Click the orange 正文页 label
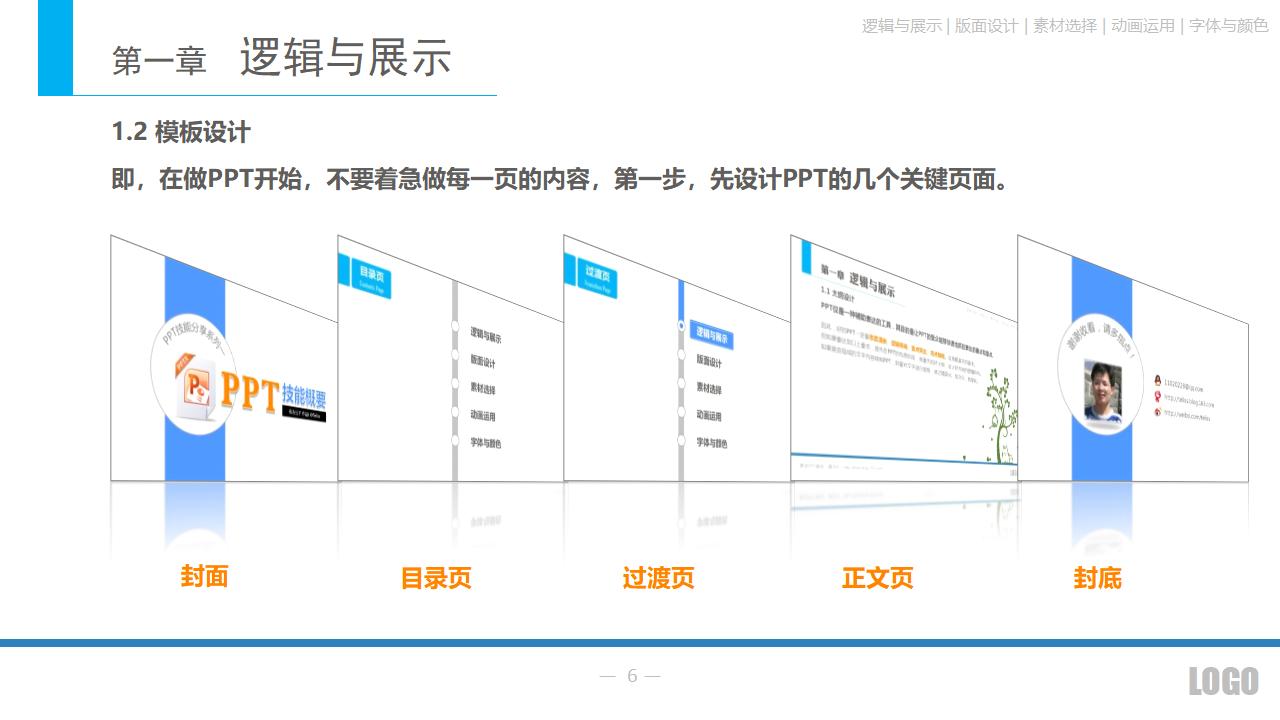Screen dimensions: 1280x720 click(x=879, y=578)
